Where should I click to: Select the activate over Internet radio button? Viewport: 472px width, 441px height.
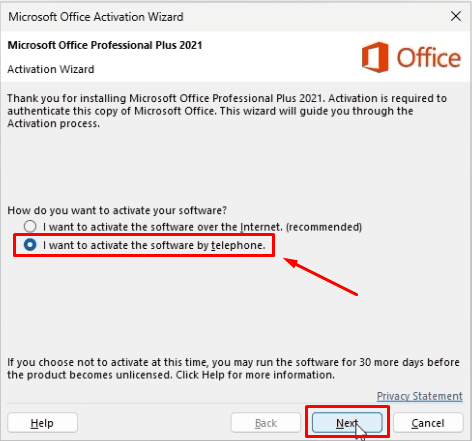tap(30, 226)
